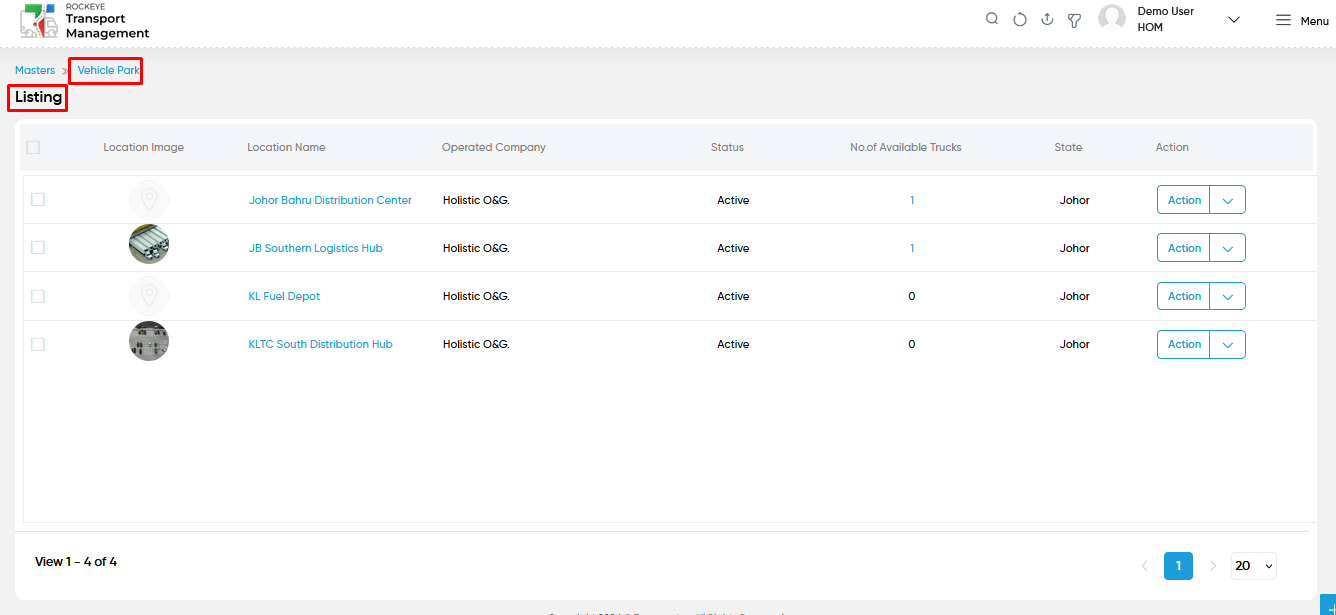Open KL Fuel Depot link
Screen dimensions: 1336x615
[285, 296]
